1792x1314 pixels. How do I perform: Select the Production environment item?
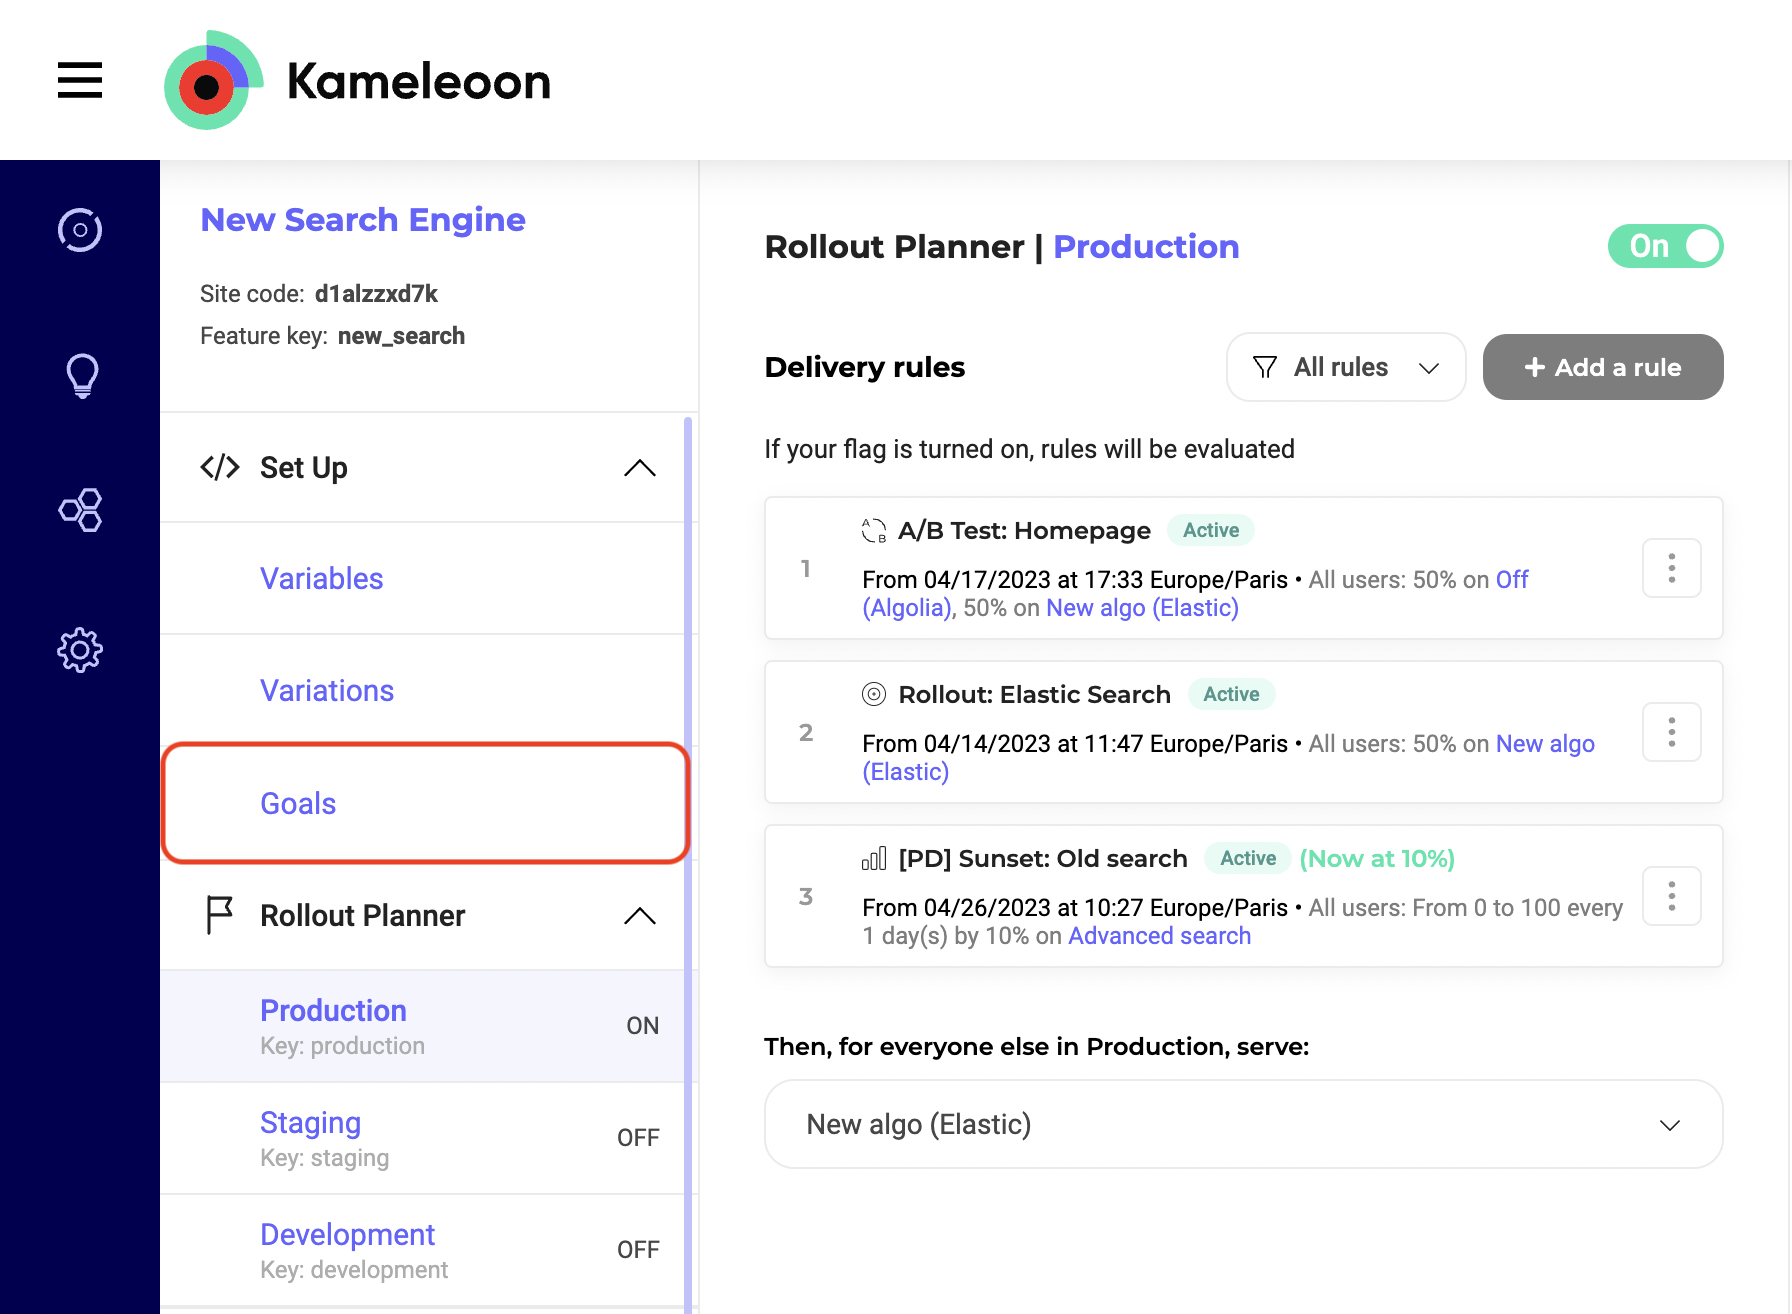coord(423,1026)
